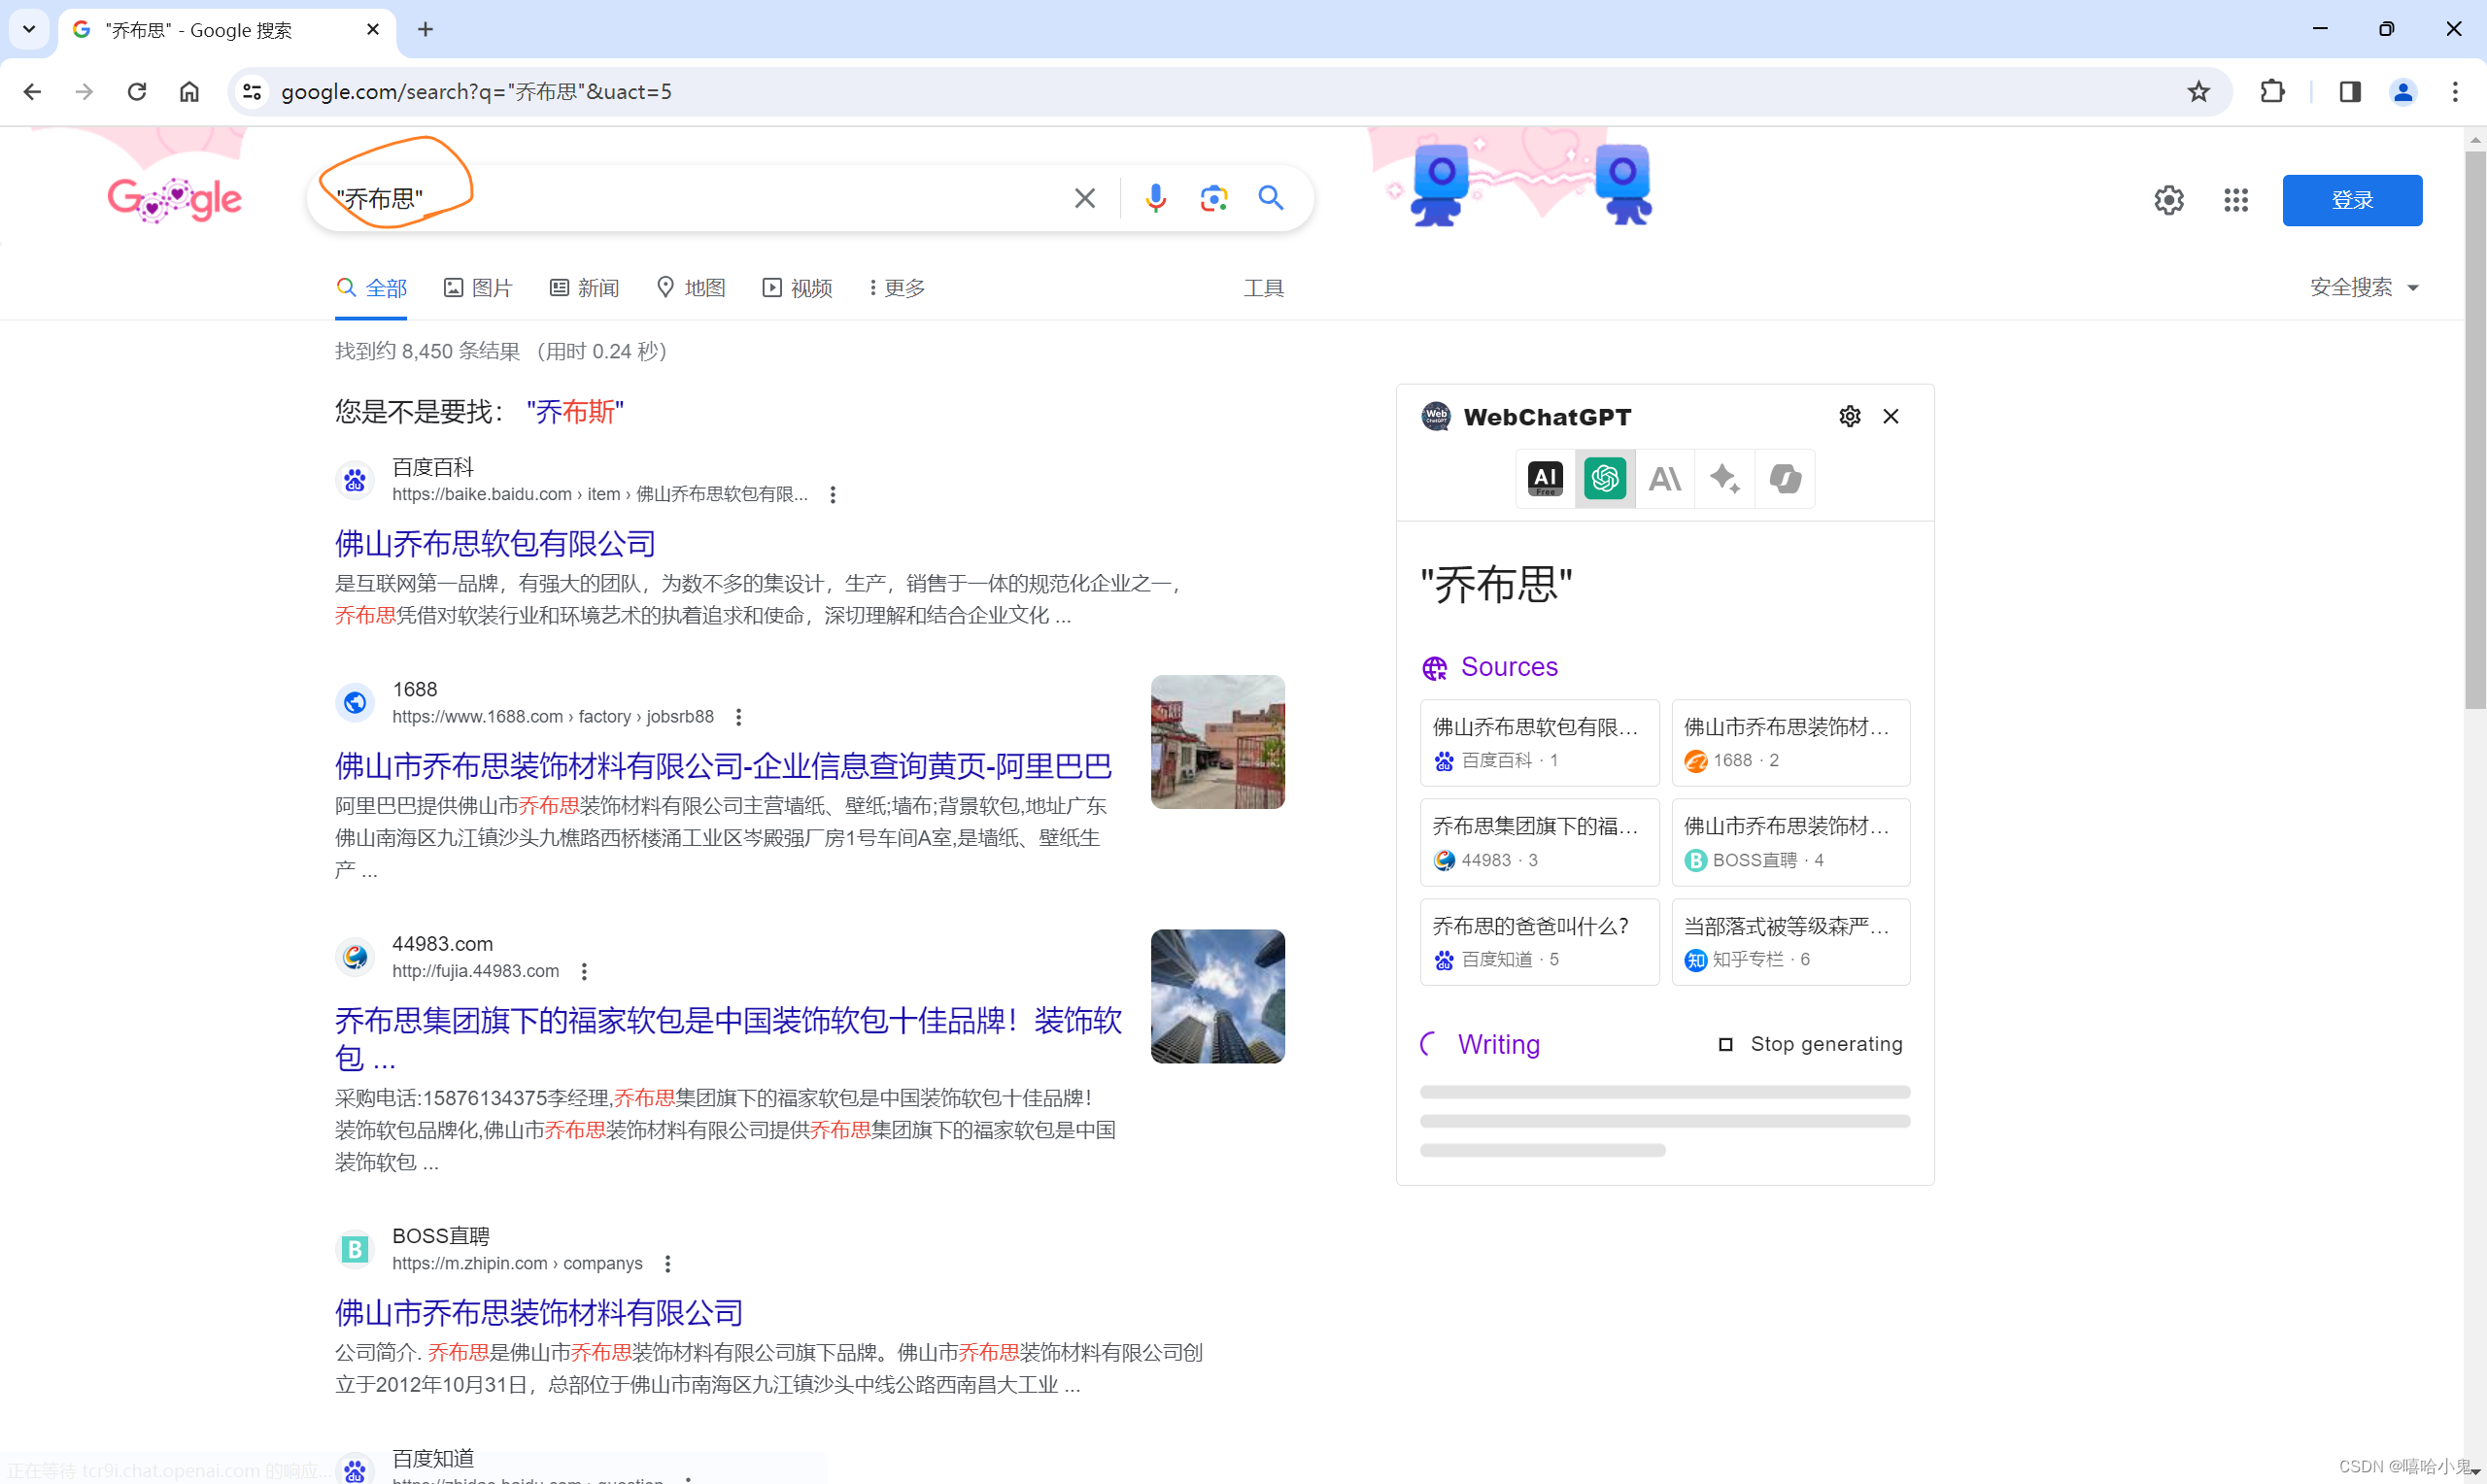
Task: Click the address bar URL
Action: coord(476,92)
